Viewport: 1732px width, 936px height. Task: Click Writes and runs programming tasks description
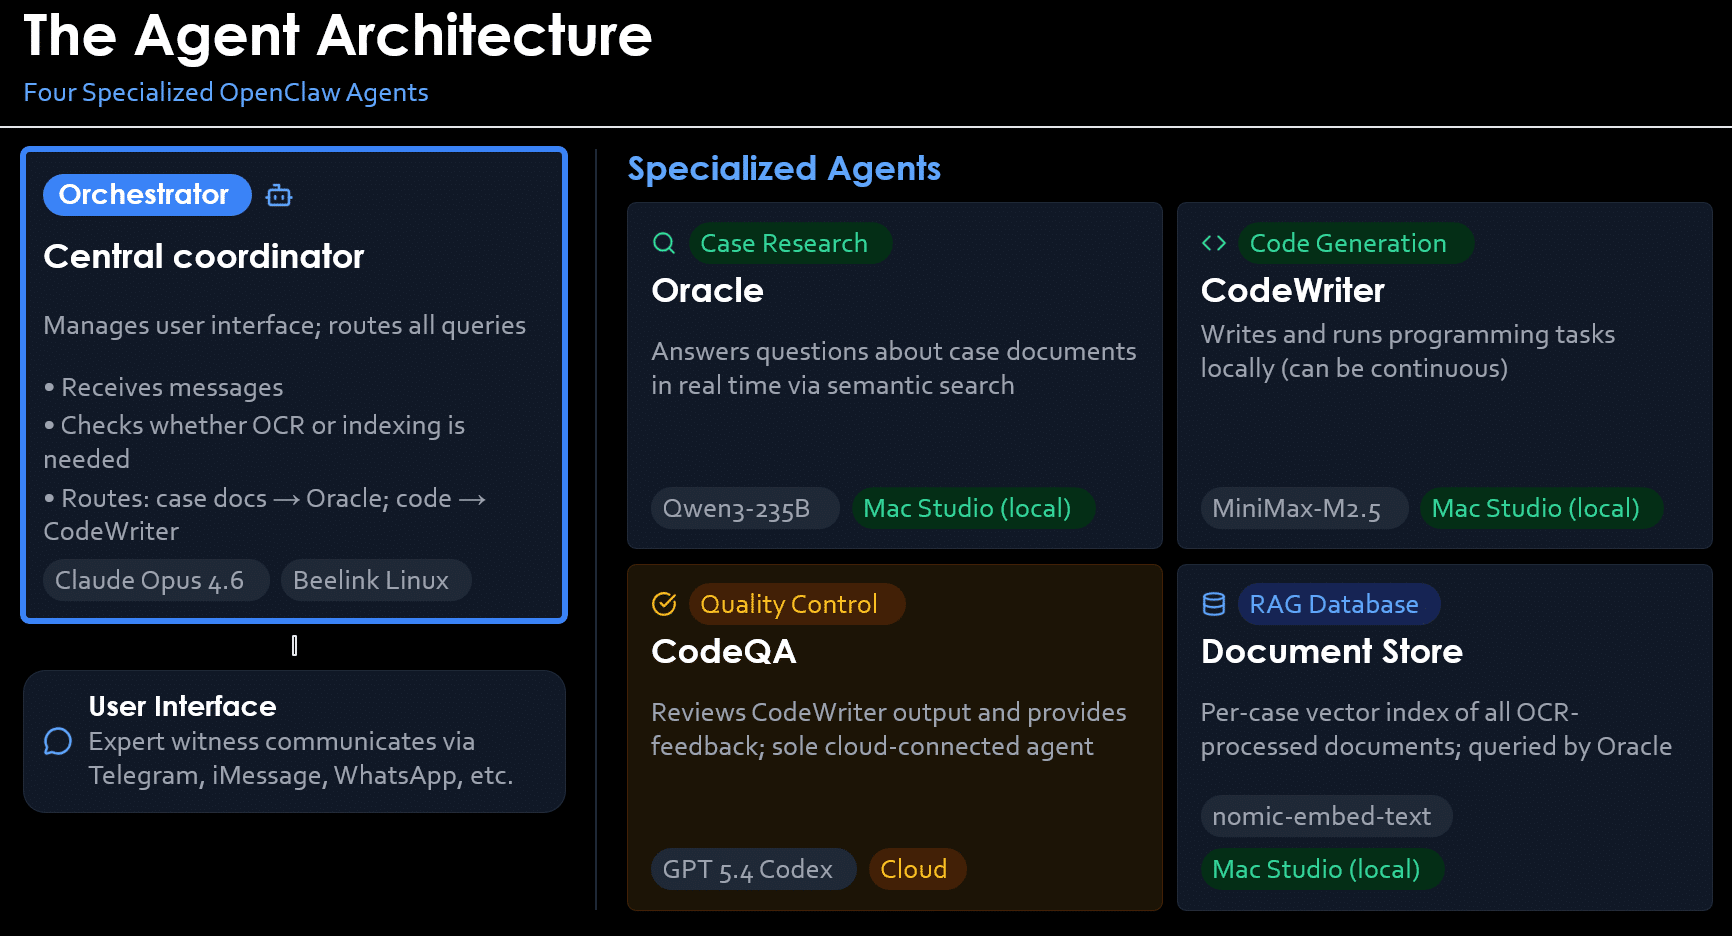pyautogui.click(x=1407, y=351)
